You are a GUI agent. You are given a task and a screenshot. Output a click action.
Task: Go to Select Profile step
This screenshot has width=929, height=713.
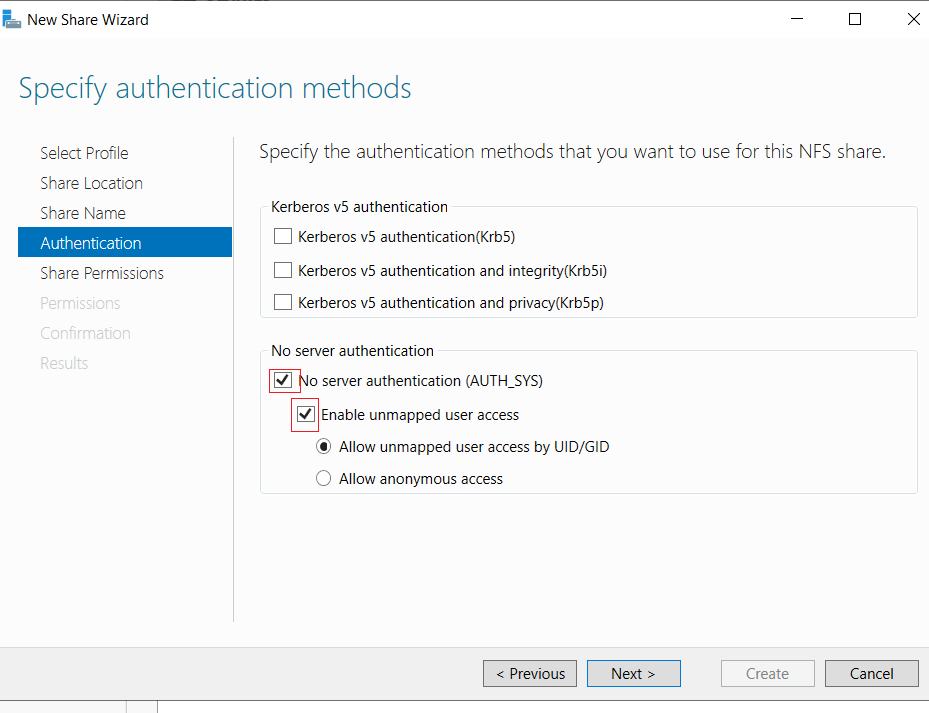(84, 153)
